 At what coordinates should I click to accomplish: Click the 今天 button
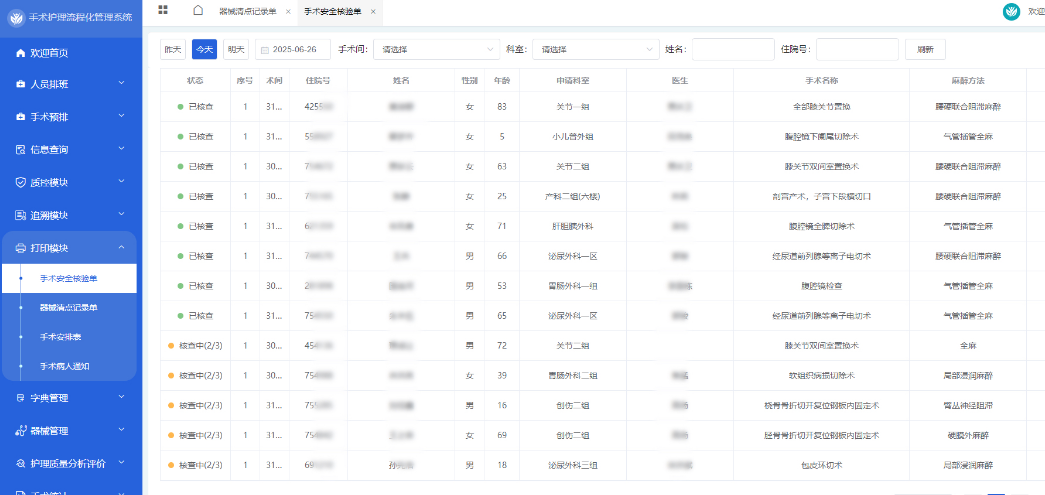[x=205, y=49]
